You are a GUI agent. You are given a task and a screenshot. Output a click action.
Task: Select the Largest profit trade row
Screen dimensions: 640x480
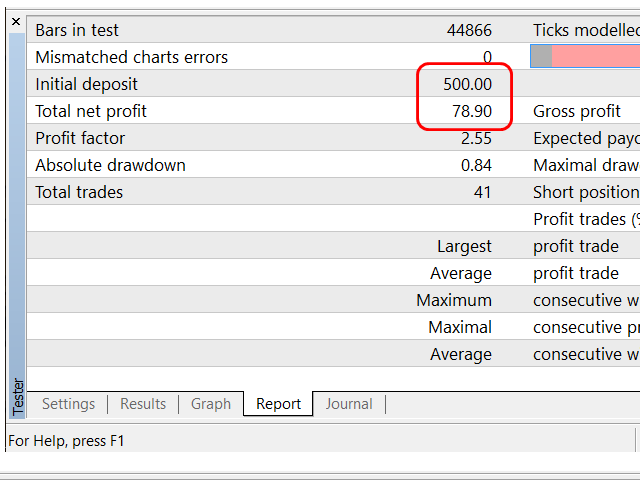pos(575,246)
